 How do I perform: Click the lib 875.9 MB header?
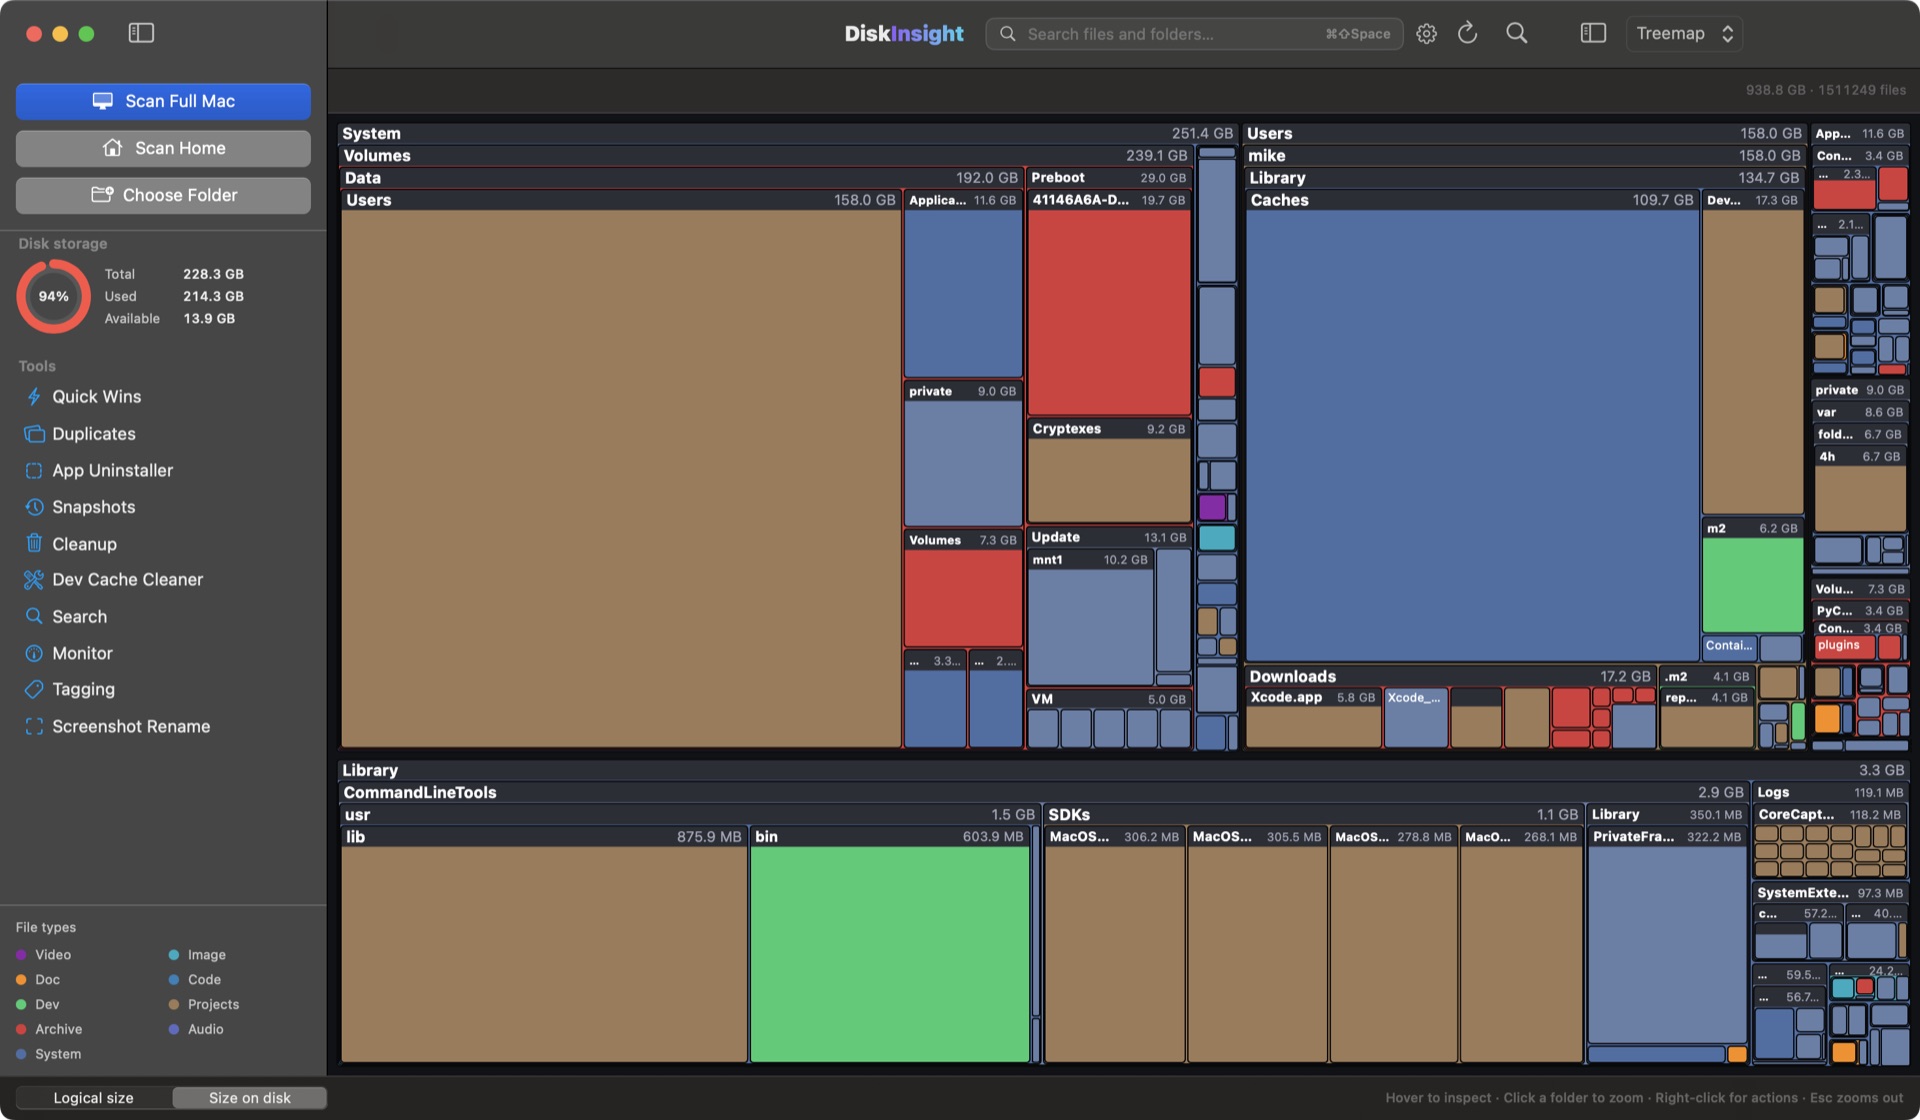click(x=544, y=836)
